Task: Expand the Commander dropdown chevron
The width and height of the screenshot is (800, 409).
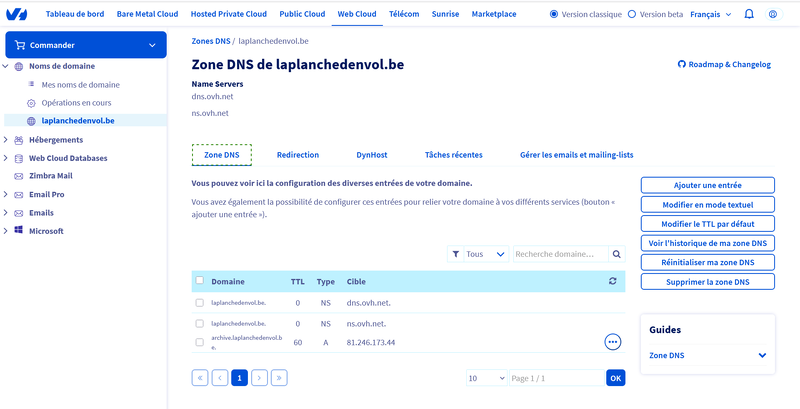Action: 152,45
